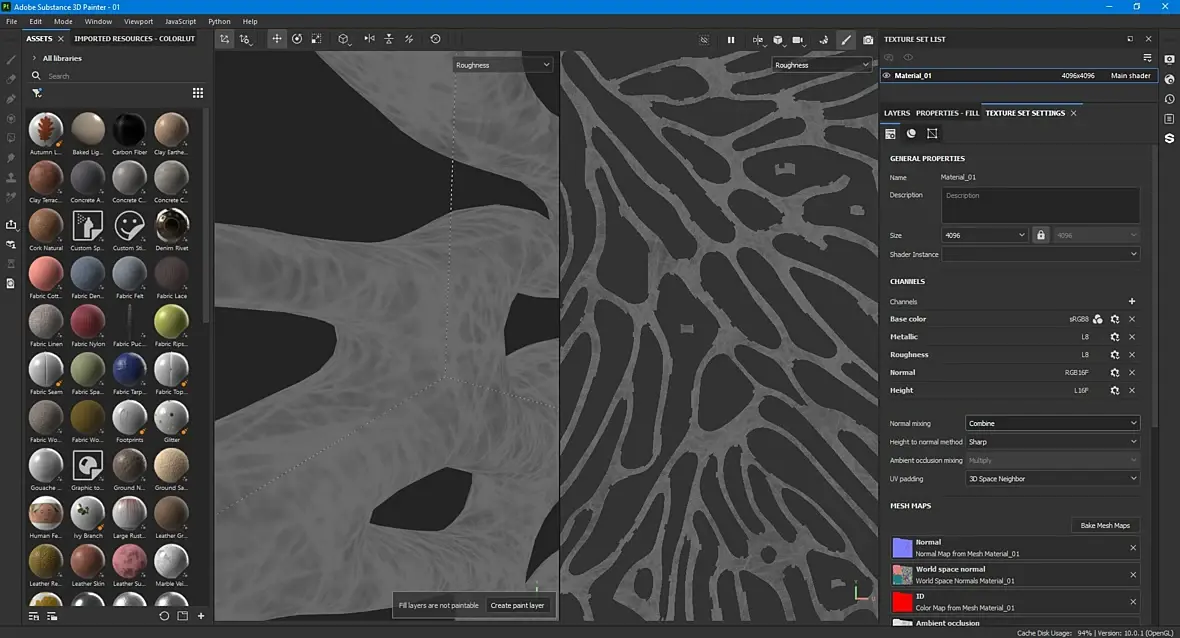Toggle visibility of Material_01 texture set
This screenshot has height=638, width=1180.
[887, 75]
